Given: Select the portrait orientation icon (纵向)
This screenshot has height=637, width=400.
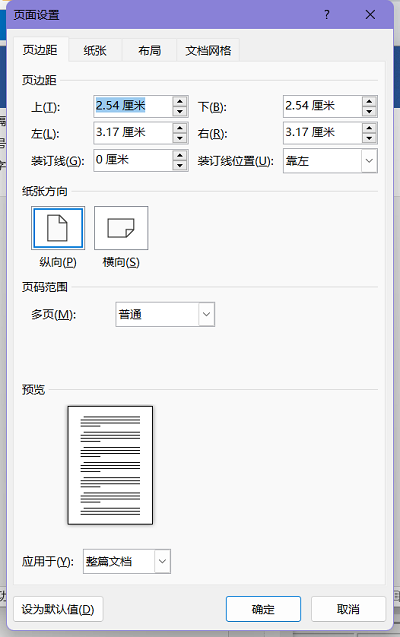Looking at the screenshot, I should [x=58, y=228].
